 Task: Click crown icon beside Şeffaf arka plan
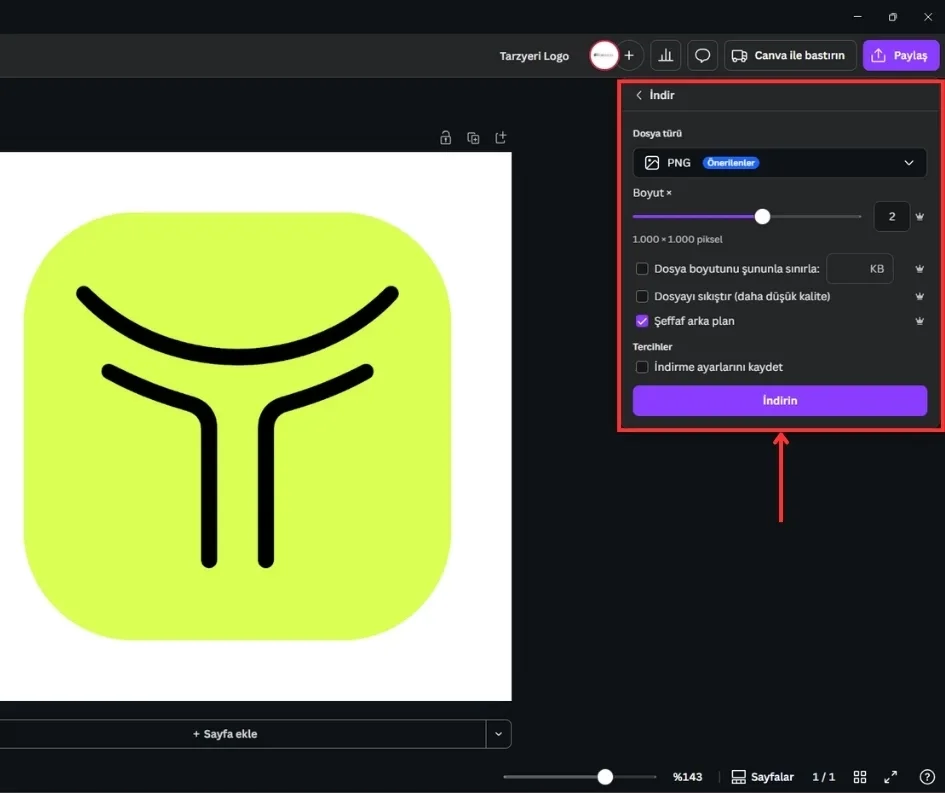920,321
